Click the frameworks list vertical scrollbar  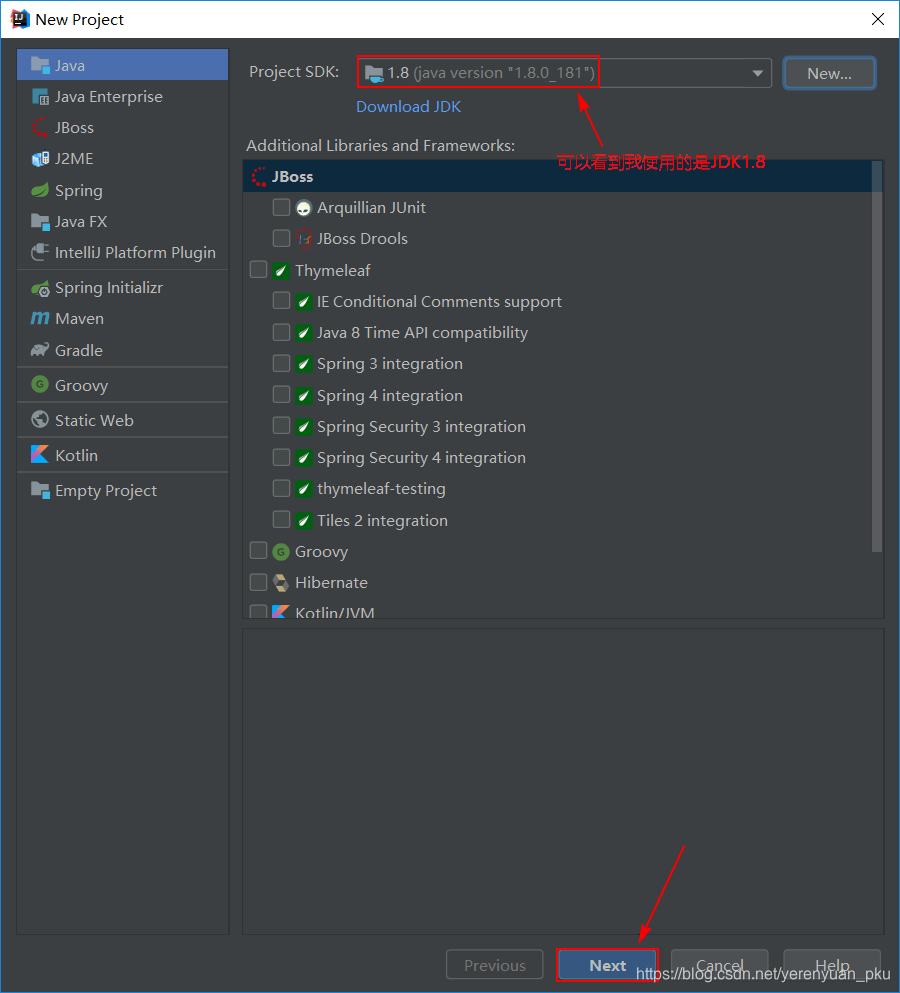(x=877, y=357)
